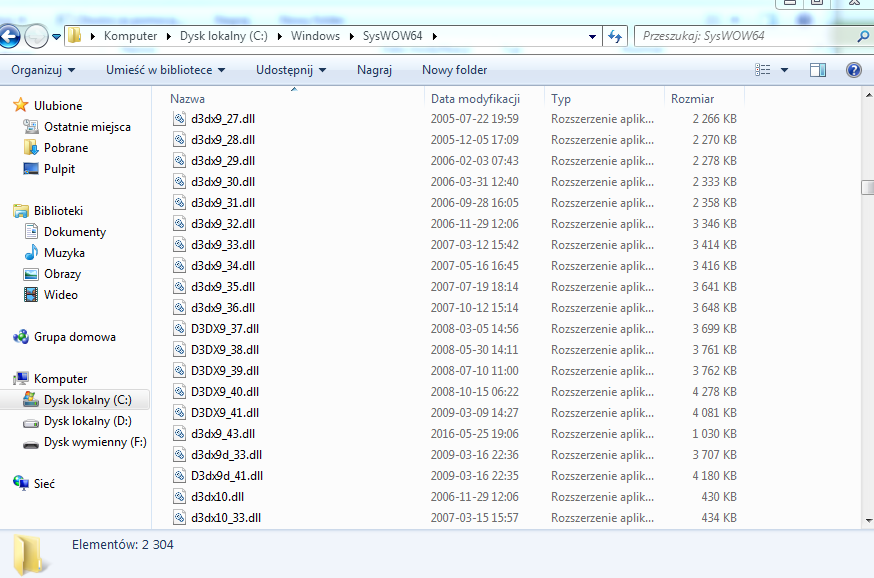Click SysWOW64 breadcrumb segment
Image resolution: width=874 pixels, height=578 pixels.
(x=392, y=36)
